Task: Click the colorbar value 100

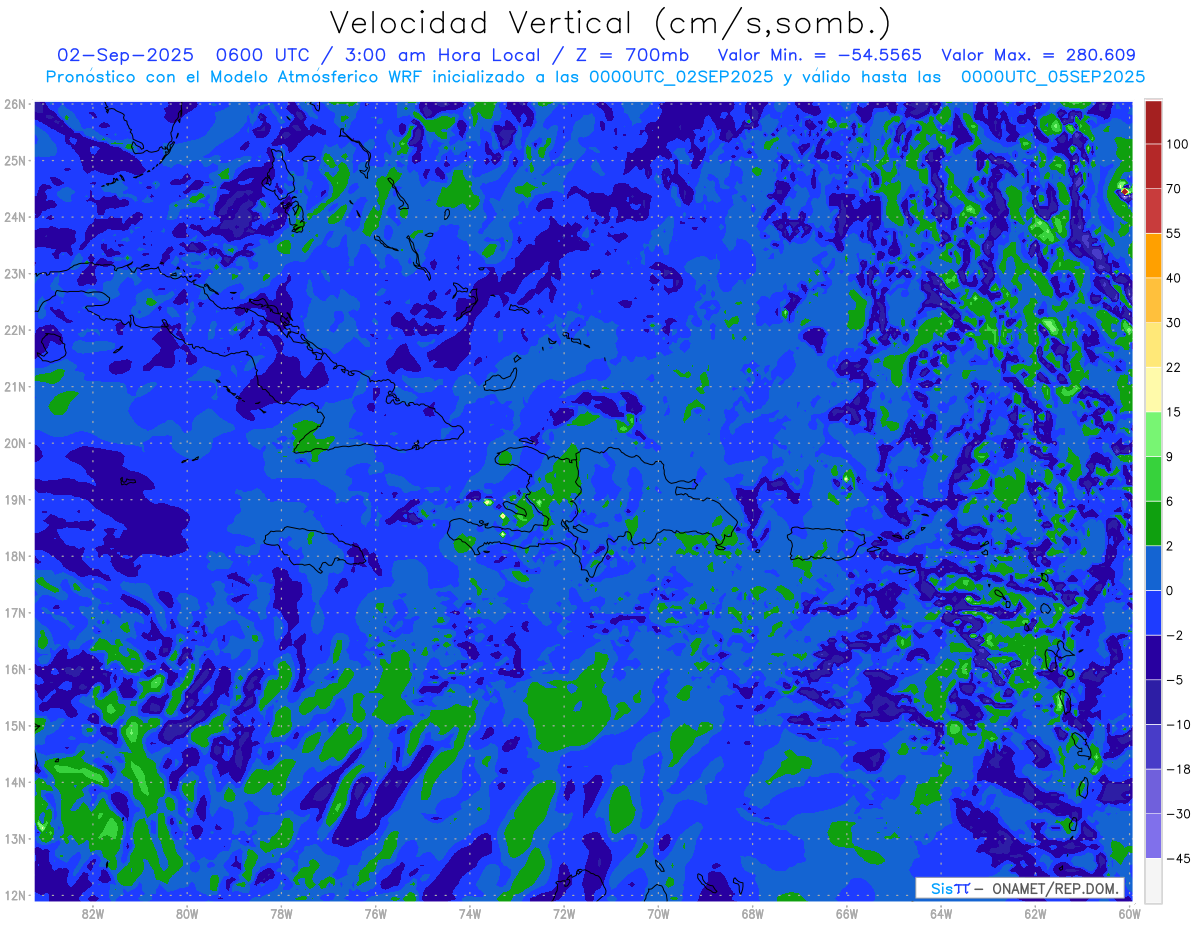Action: click(1178, 144)
